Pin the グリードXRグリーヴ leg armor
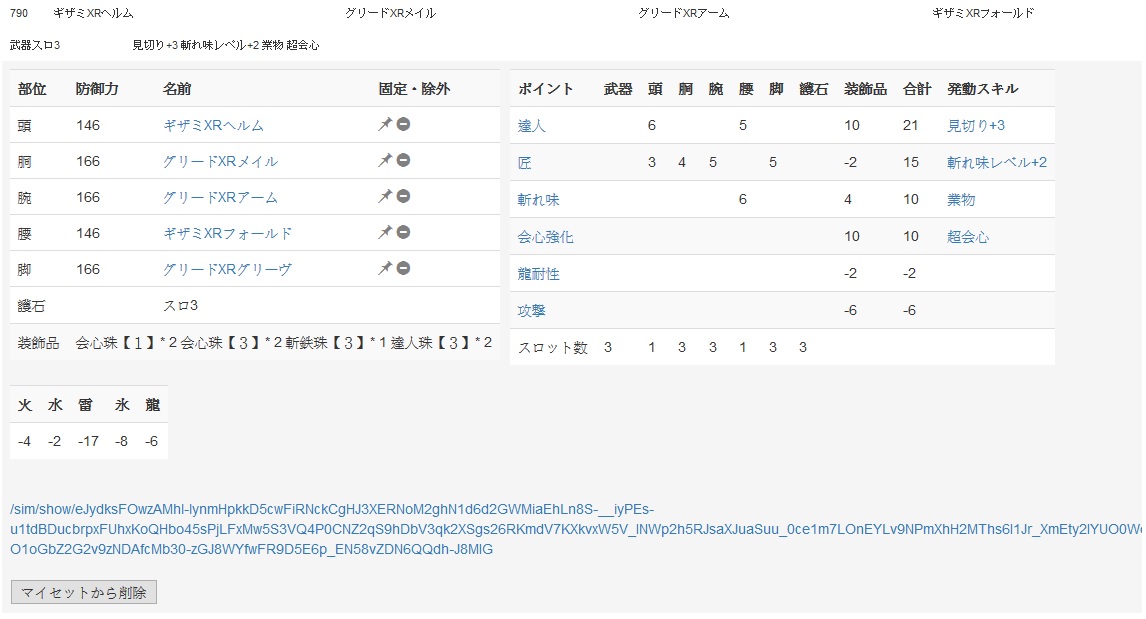Viewport: 1146px width, 619px height. click(384, 269)
